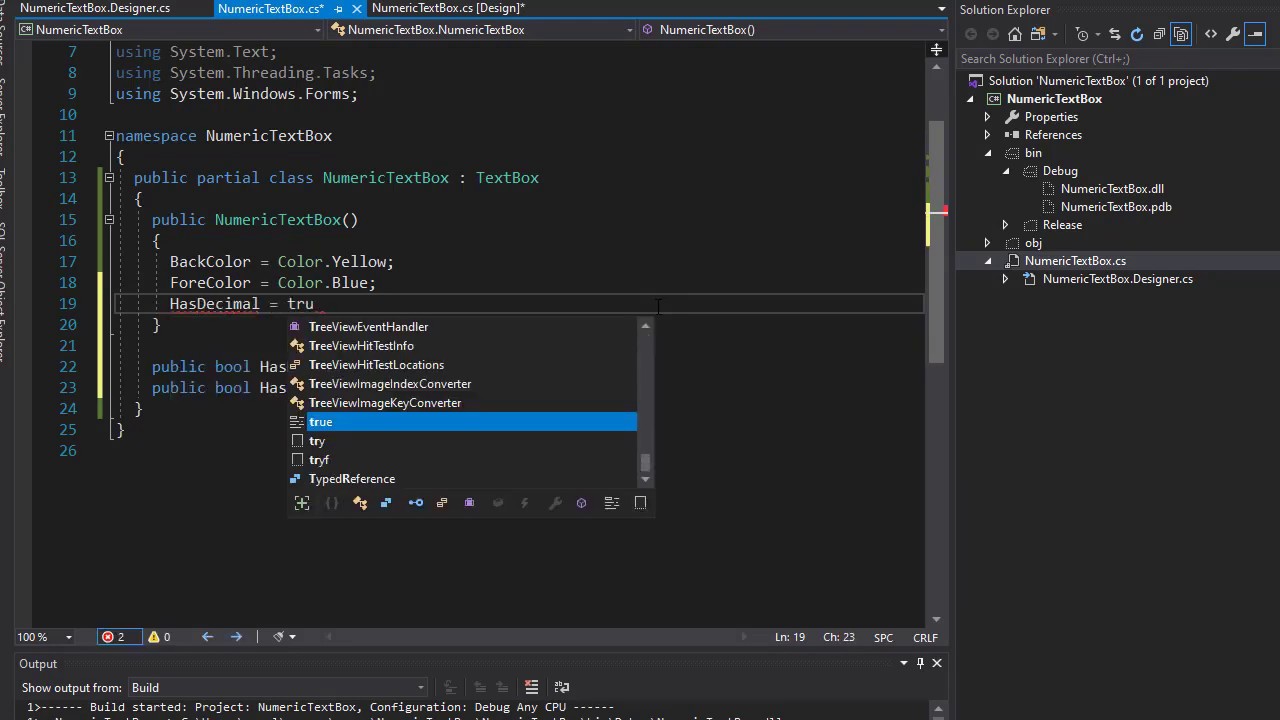This screenshot has height=720, width=1280.
Task: Refresh the Solution Explorer
Action: click(1136, 34)
